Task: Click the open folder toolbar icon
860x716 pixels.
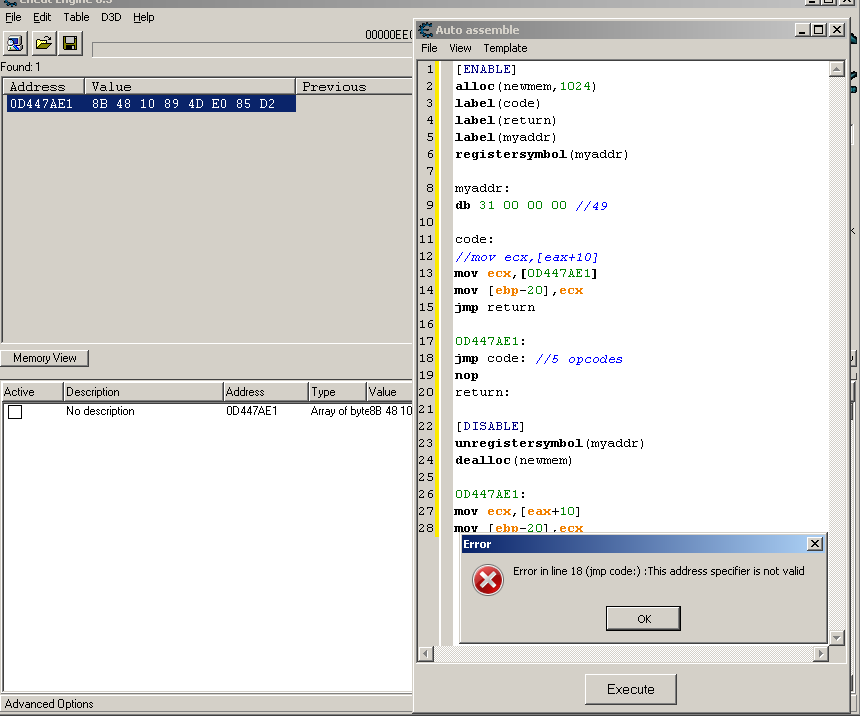Action: (x=43, y=43)
